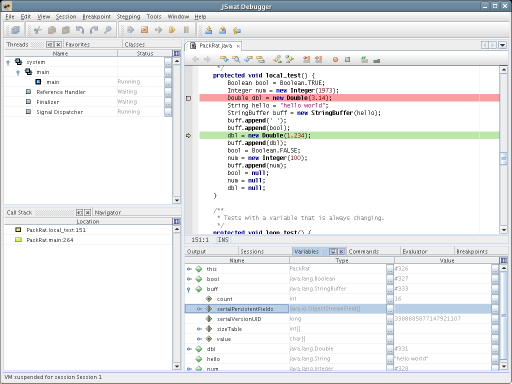The image size is (512, 384).
Task: Open the Session menu
Action: 66,16
